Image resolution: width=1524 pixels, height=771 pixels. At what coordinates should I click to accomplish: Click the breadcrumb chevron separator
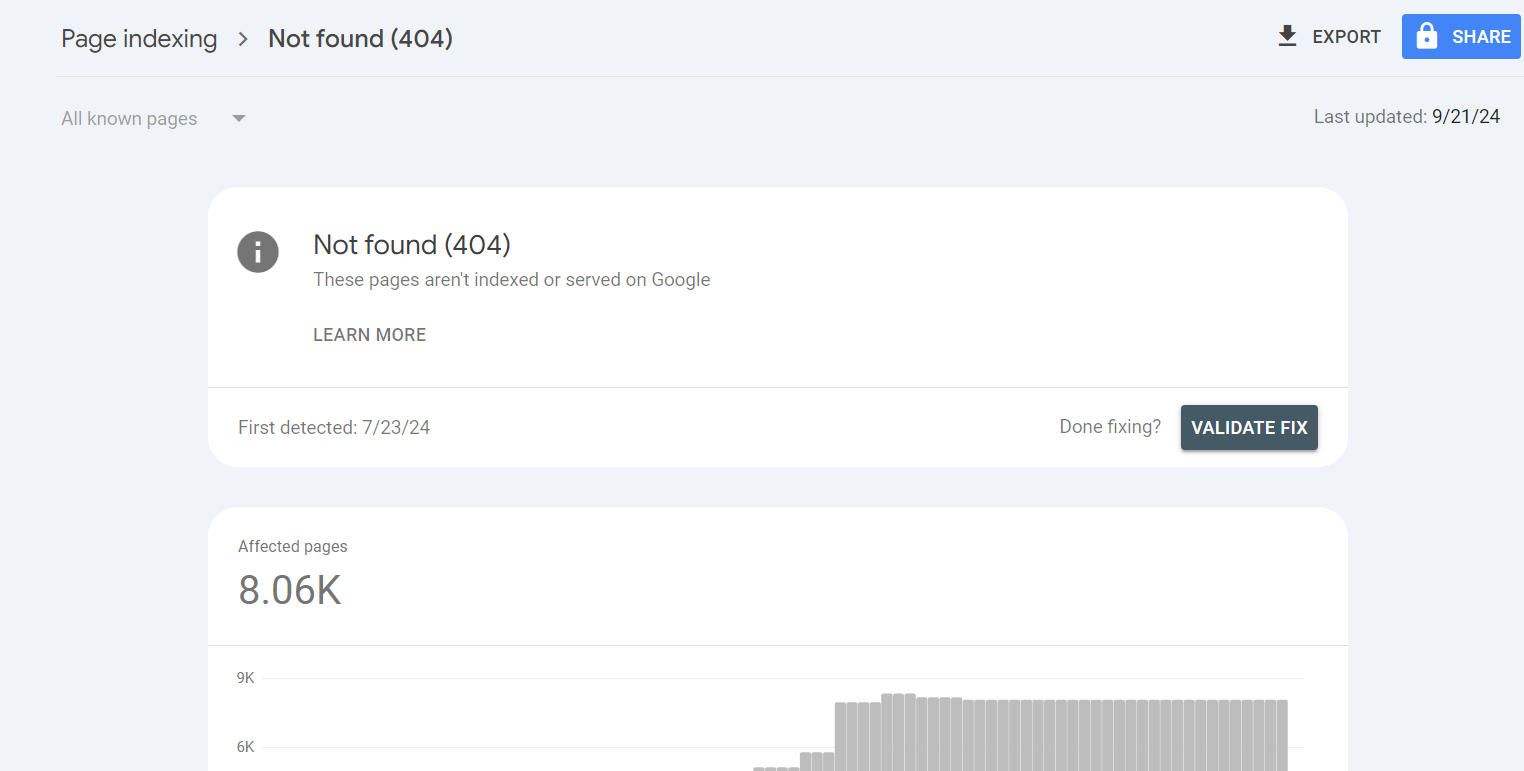click(x=243, y=39)
